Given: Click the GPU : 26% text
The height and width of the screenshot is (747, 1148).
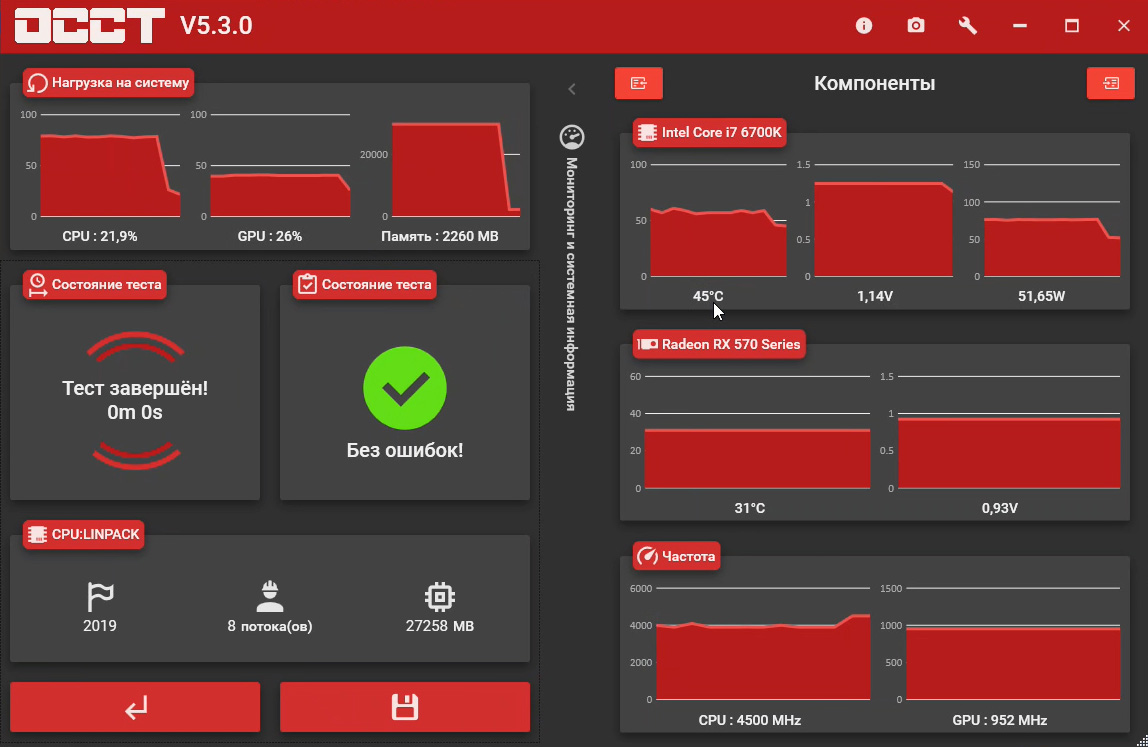Looking at the screenshot, I should pos(269,237).
